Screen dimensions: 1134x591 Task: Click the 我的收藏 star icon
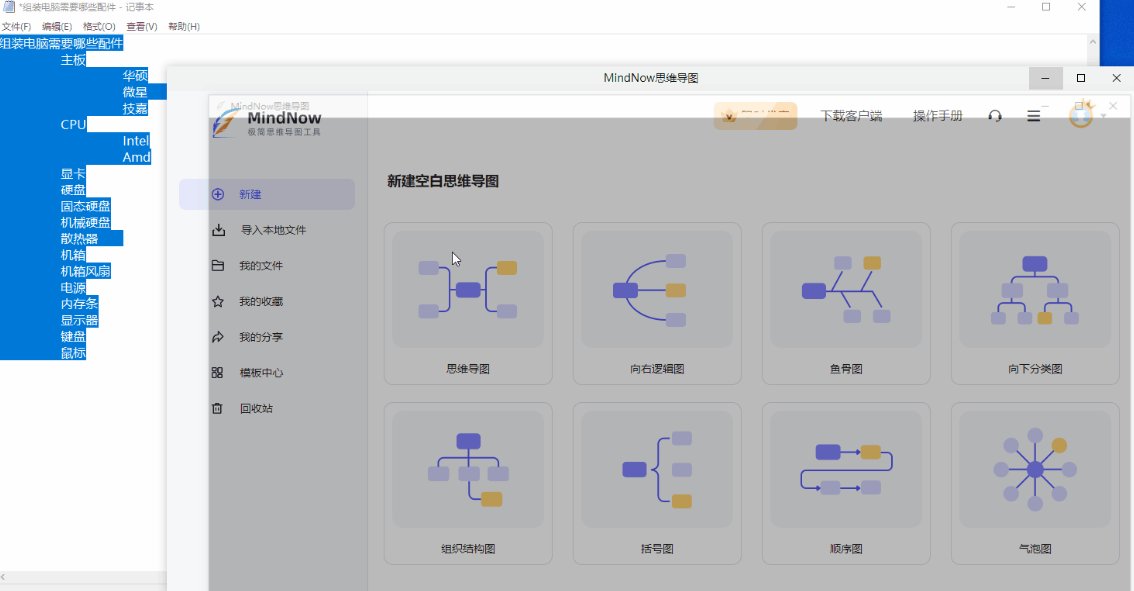218,301
